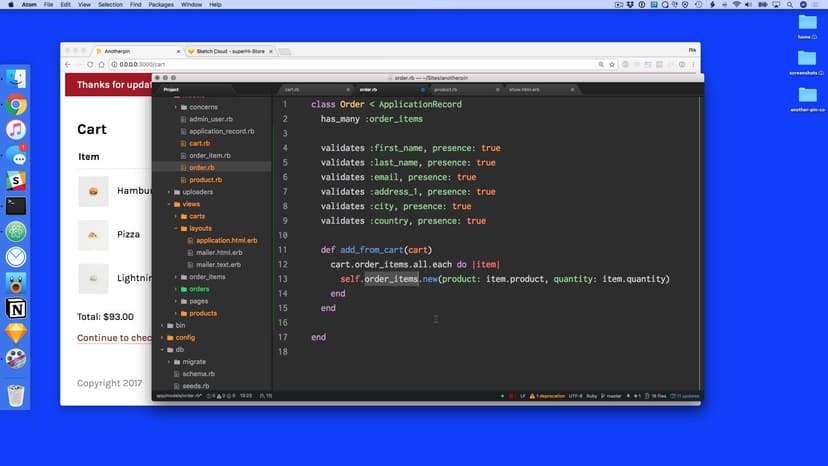Launch iTunes from the dock
The image size is (828, 466).
pyautogui.click(x=16, y=129)
